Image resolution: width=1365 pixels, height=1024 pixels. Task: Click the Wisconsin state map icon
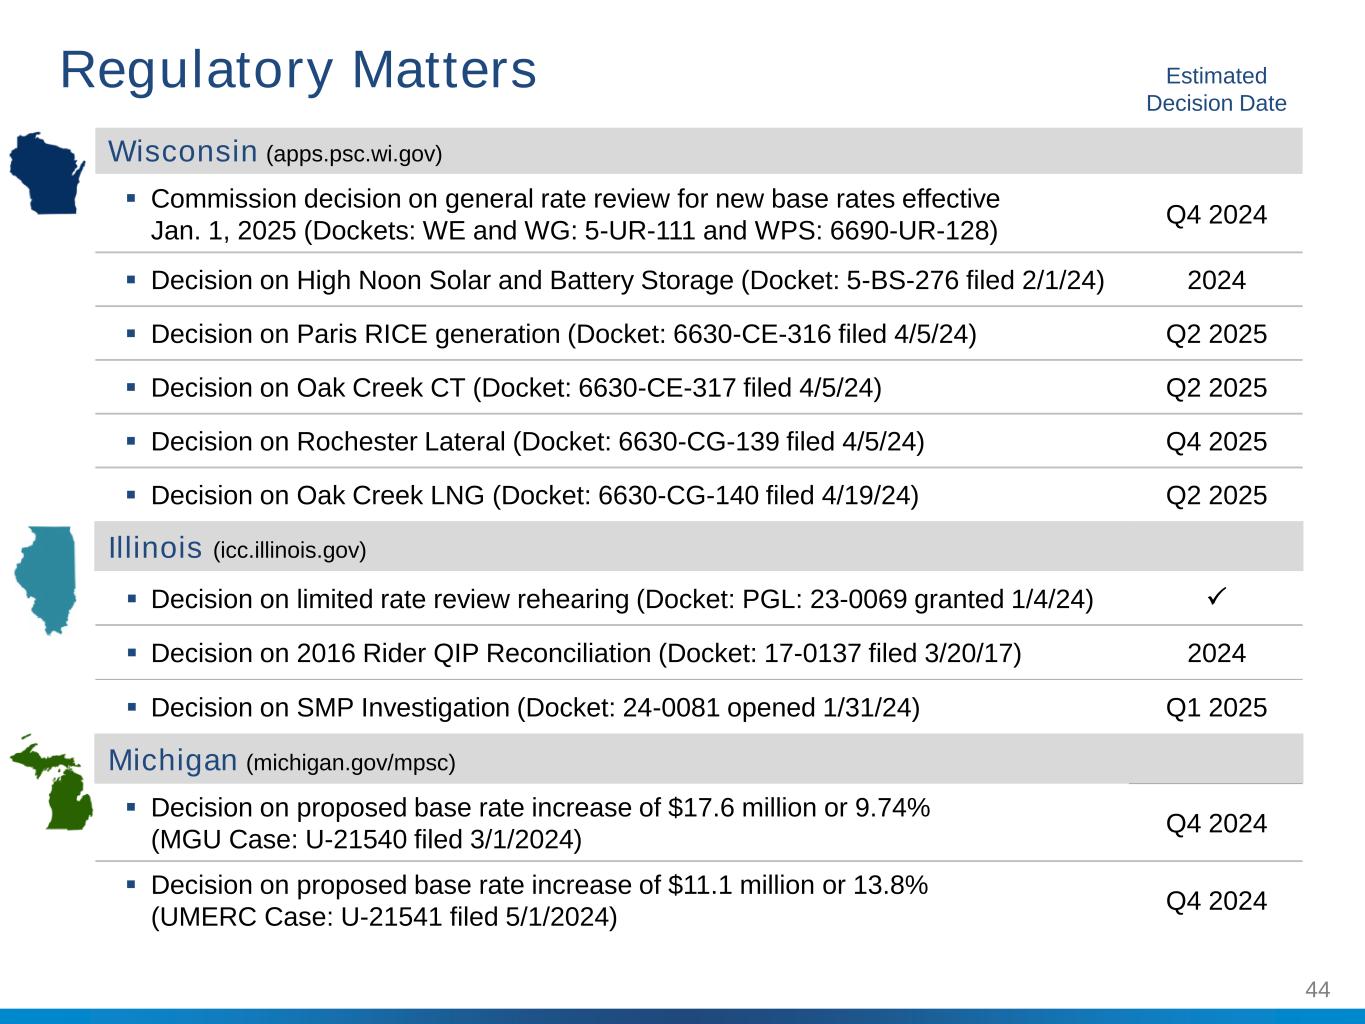(46, 173)
